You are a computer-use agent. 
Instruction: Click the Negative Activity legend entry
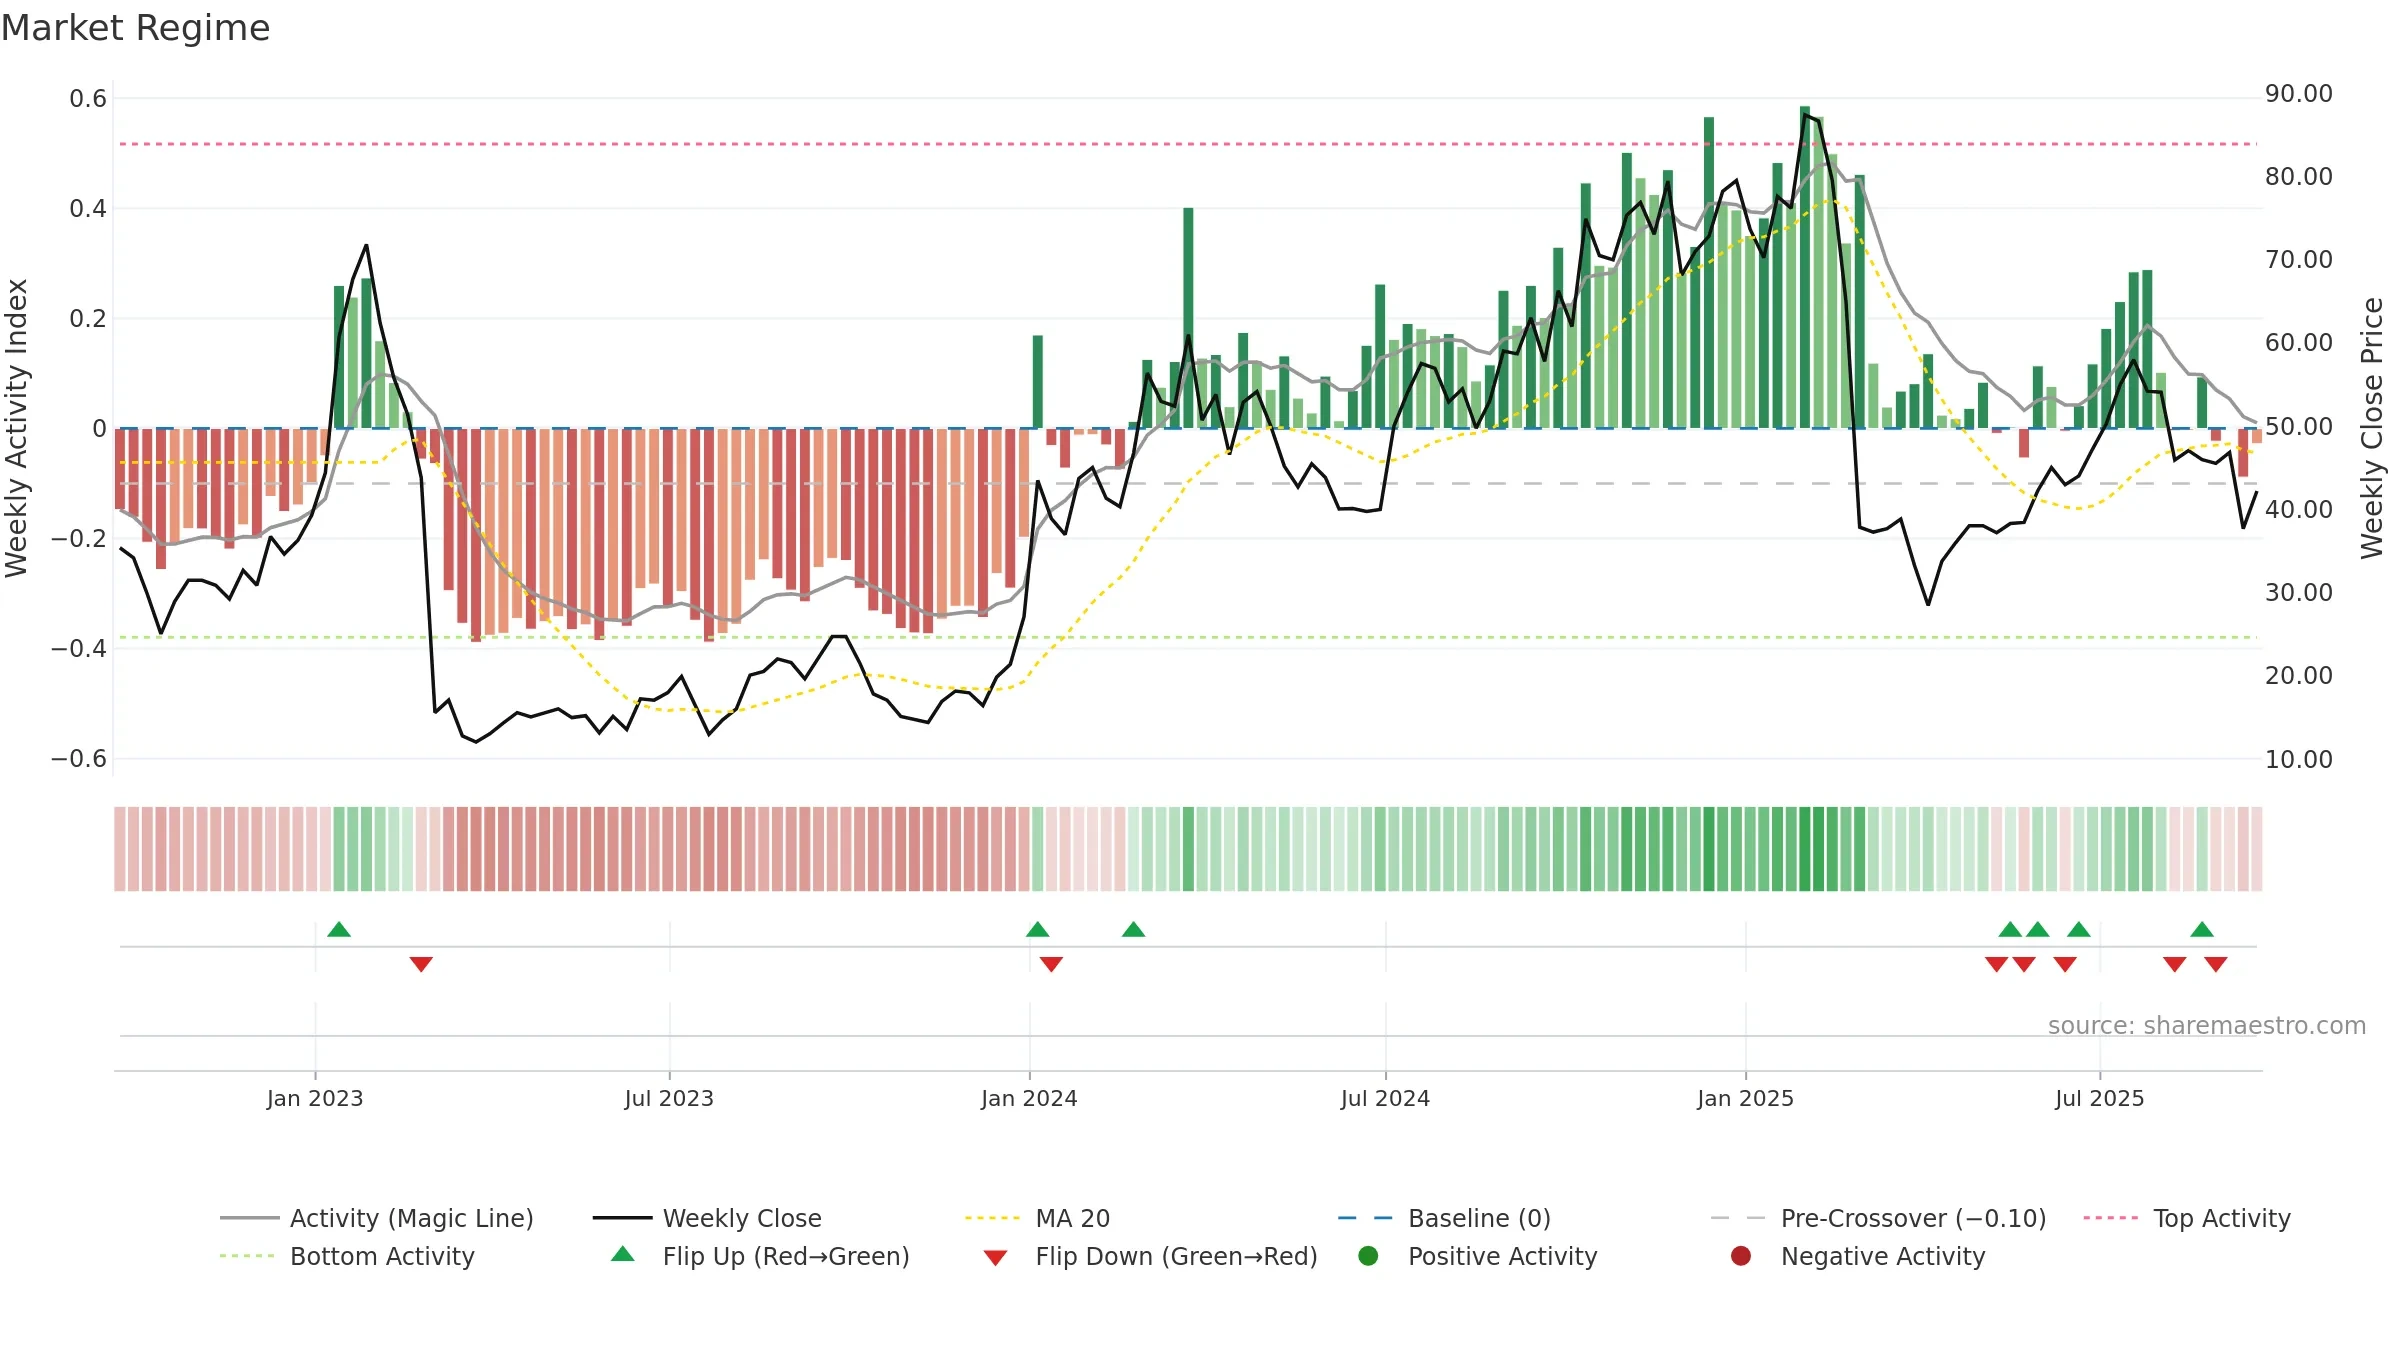tap(1858, 1256)
